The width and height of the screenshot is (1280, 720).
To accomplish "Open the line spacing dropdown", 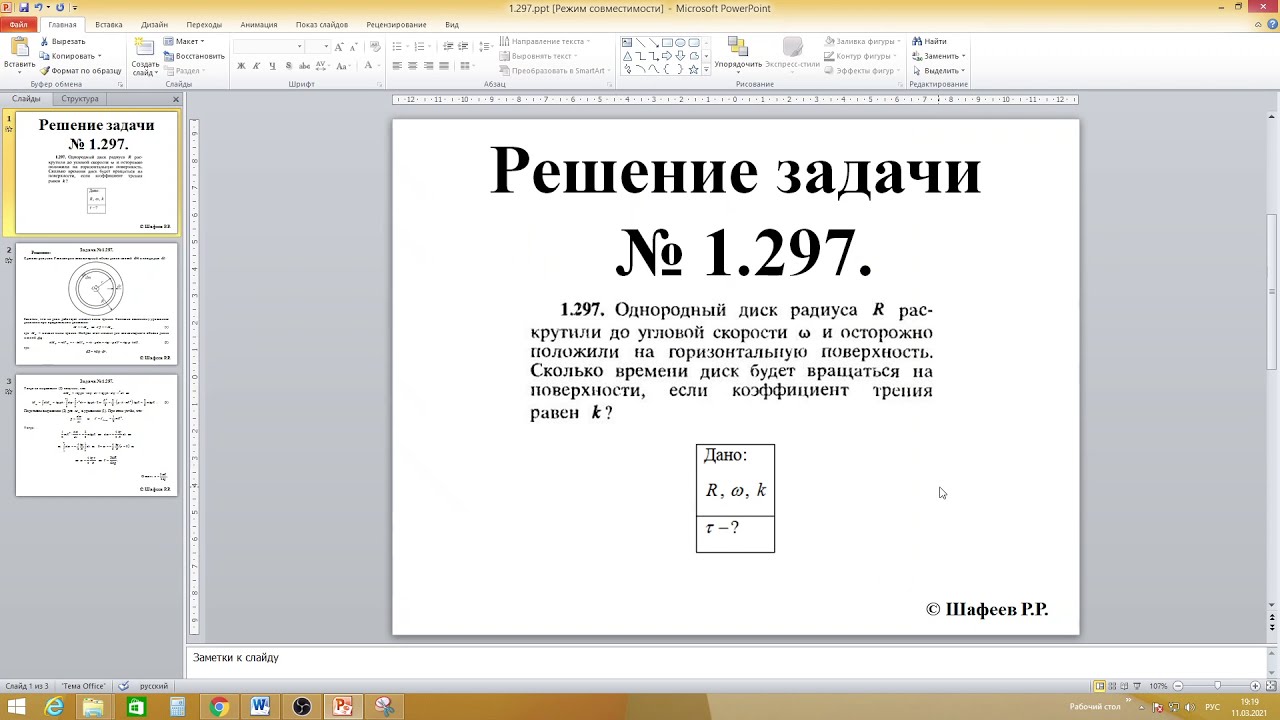I will point(485,47).
